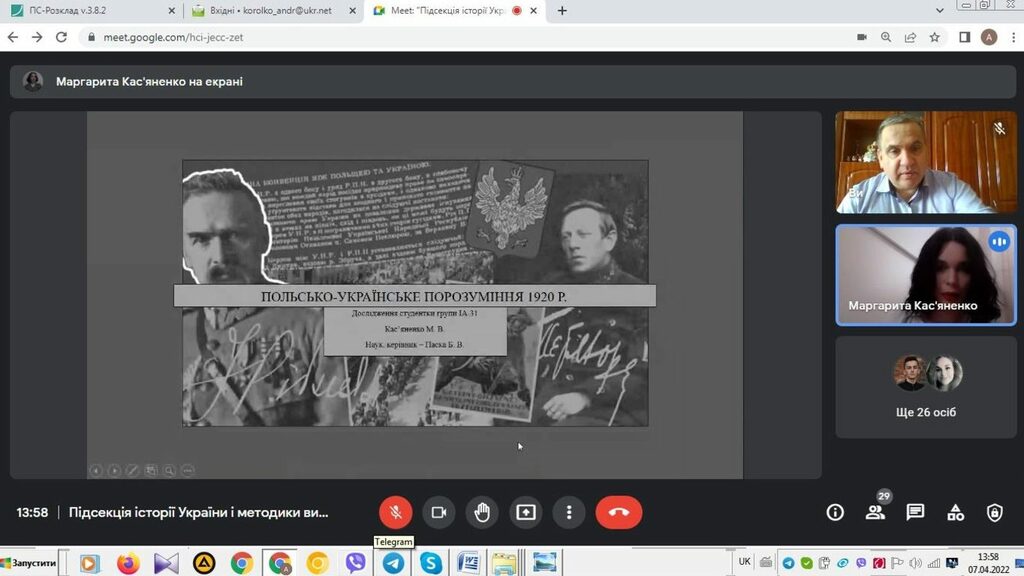Leave the call with red hang-up button

[x=618, y=512]
